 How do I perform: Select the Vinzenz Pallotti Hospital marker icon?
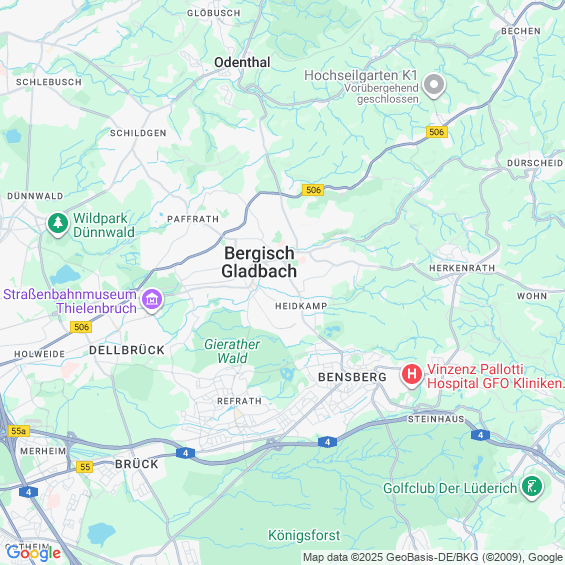point(412,375)
